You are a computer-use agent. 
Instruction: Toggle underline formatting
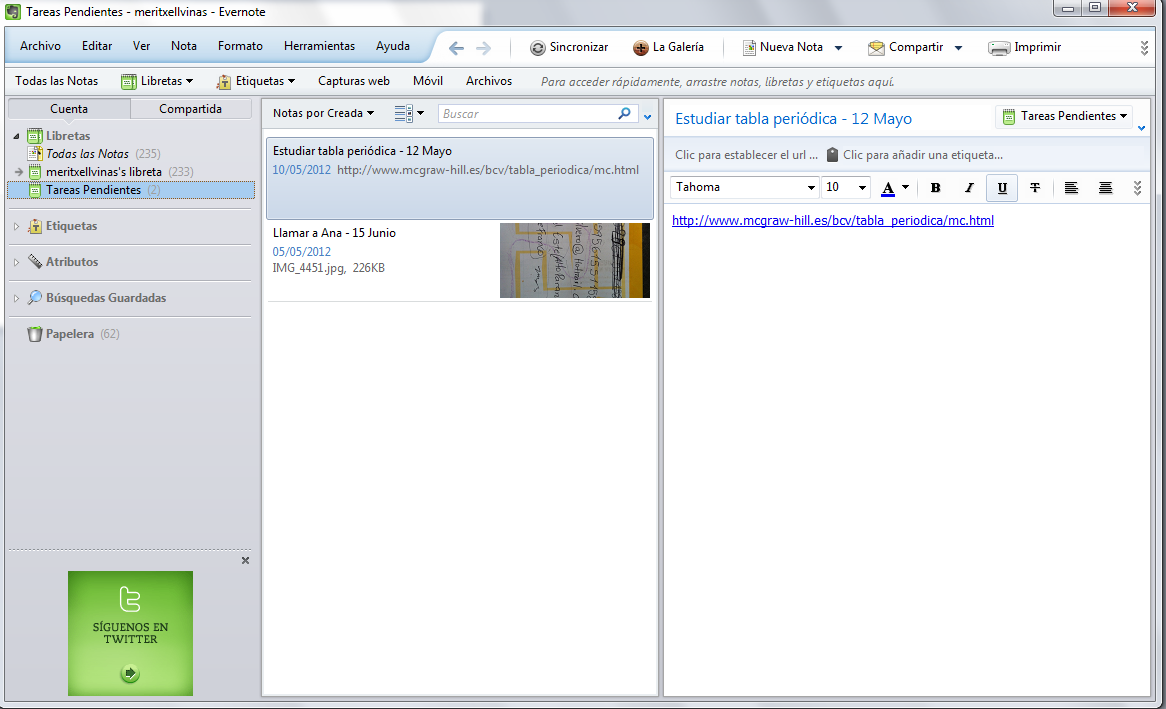1002,188
